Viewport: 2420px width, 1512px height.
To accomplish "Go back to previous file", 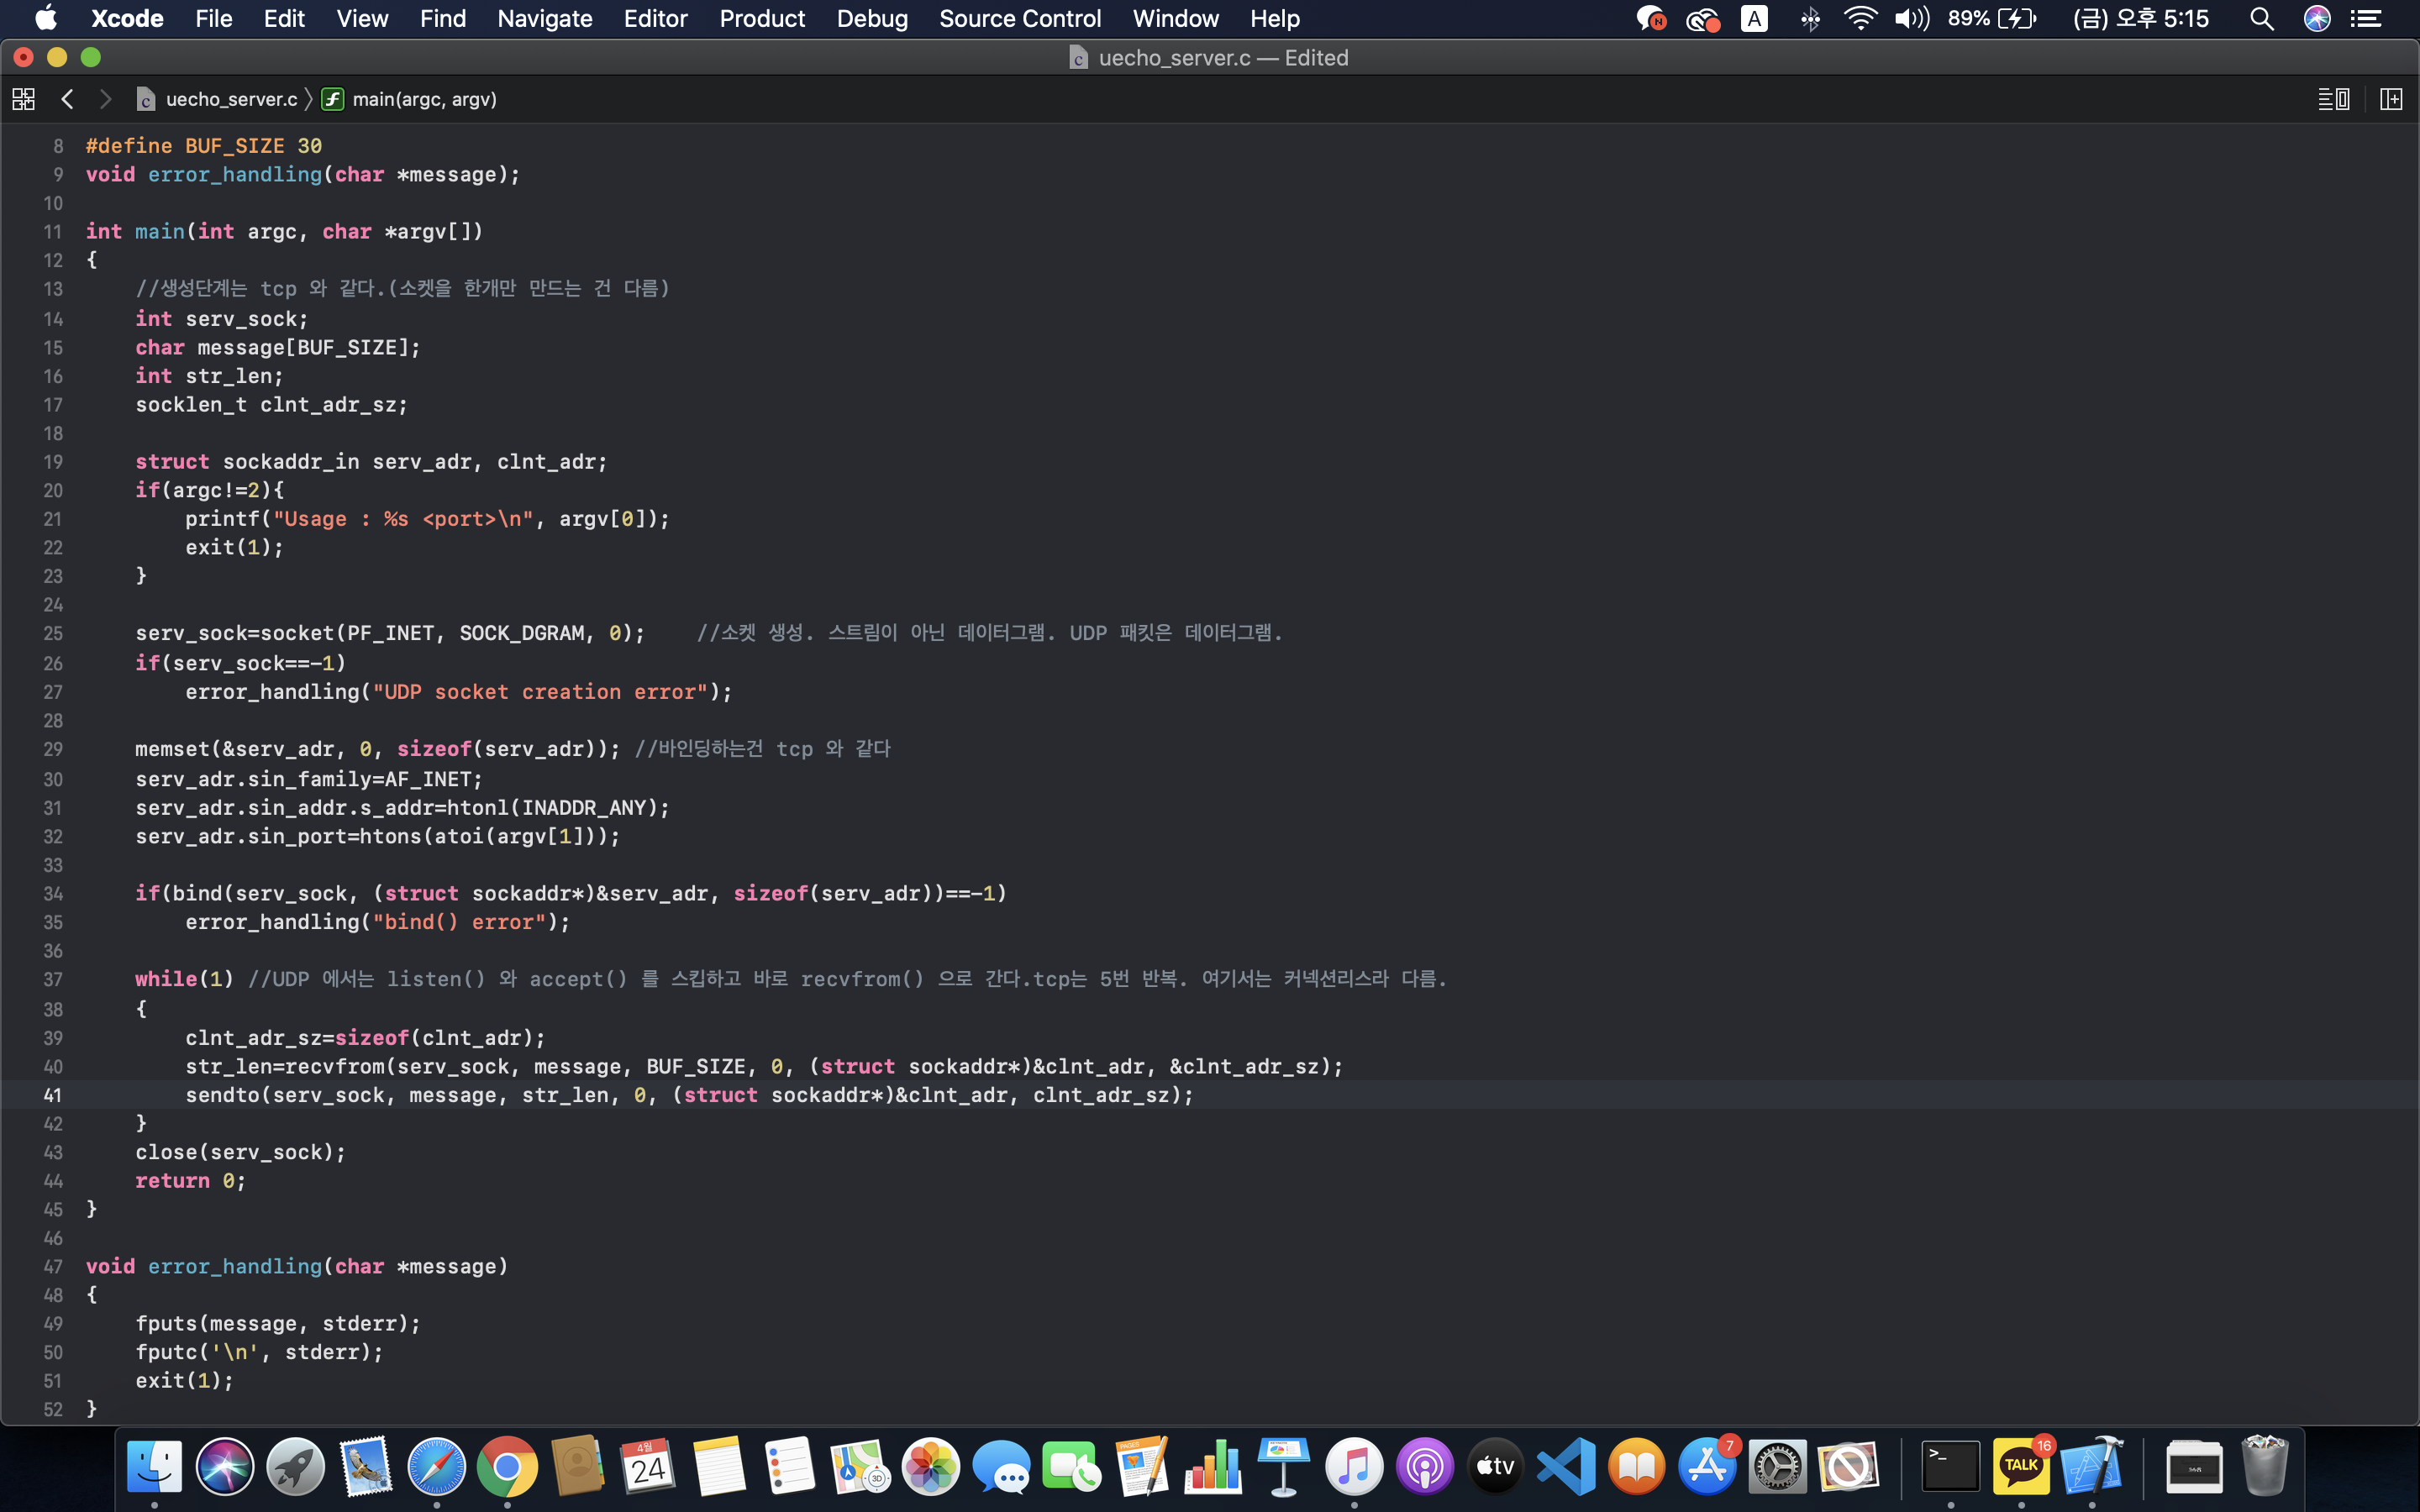I will 67,99.
